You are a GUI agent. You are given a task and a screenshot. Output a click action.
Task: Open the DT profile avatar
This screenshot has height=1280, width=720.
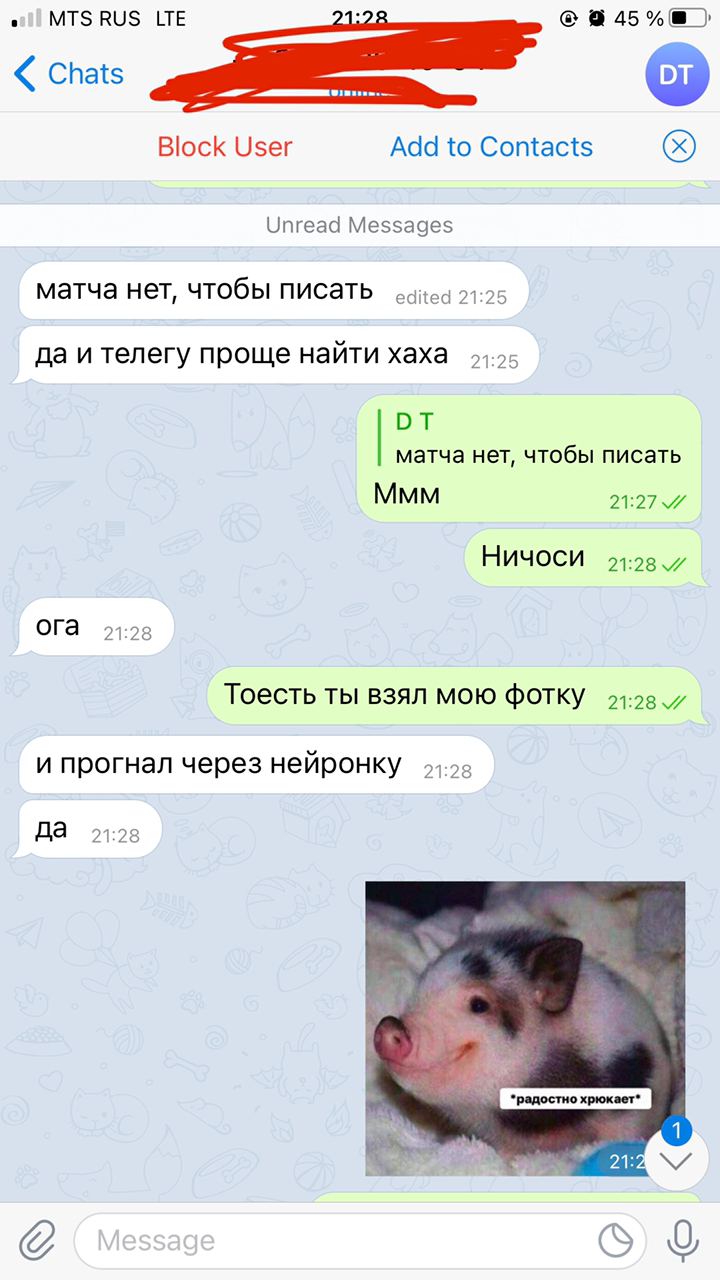pos(676,74)
